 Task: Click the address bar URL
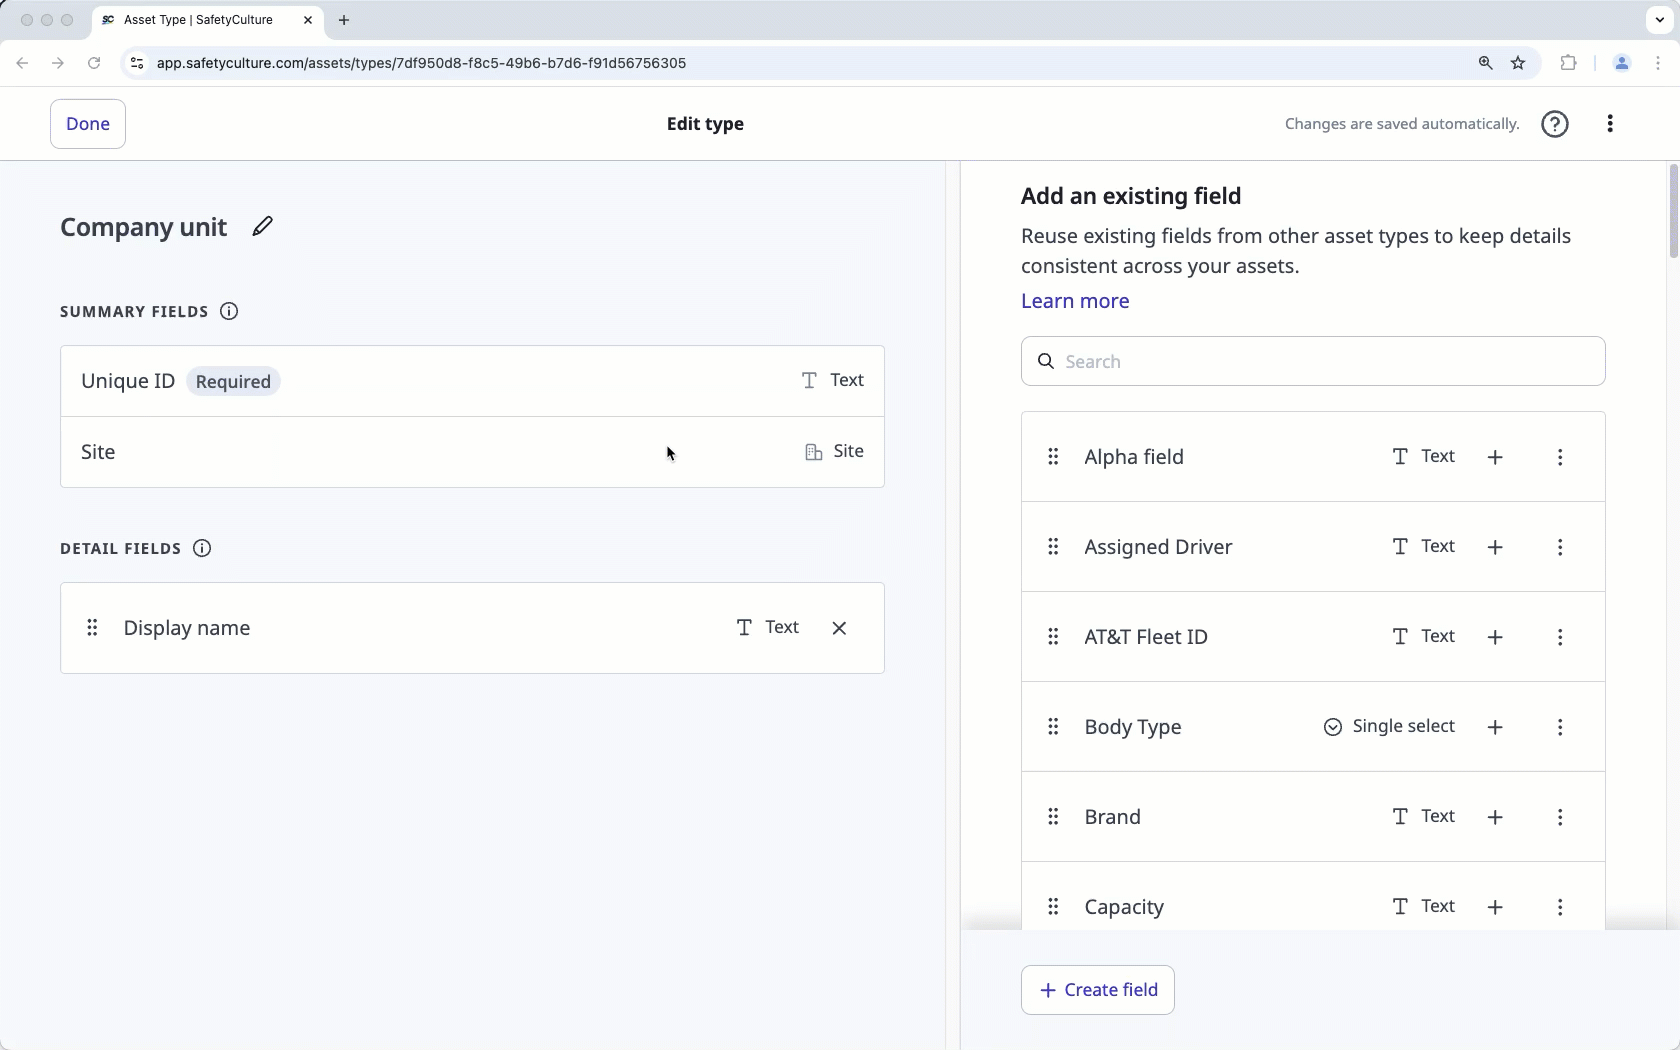pos(421,63)
